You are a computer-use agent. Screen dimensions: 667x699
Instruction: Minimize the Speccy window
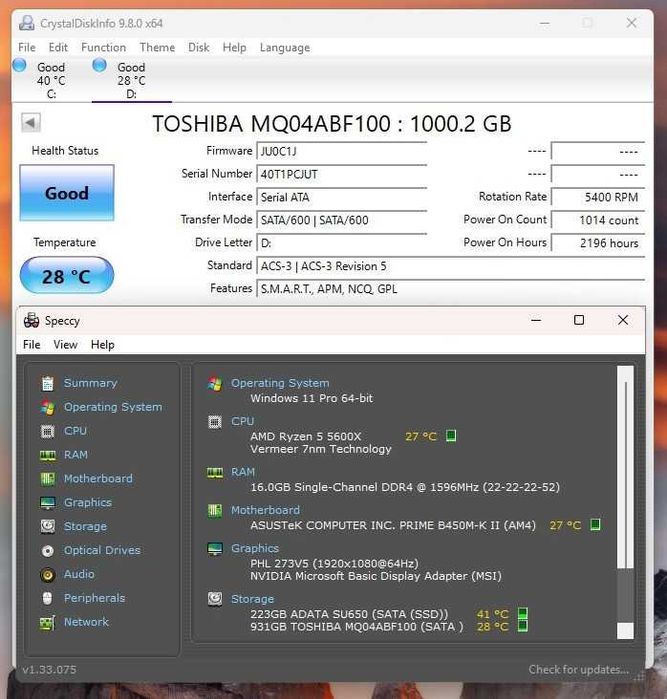536,320
